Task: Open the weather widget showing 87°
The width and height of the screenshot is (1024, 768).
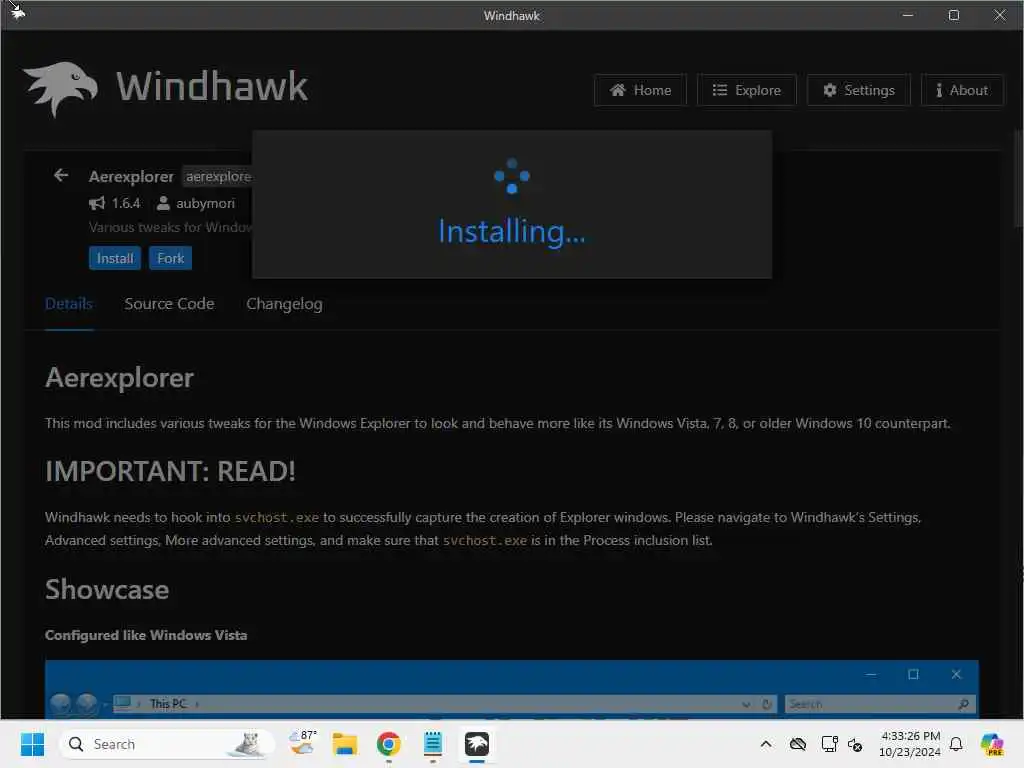Action: 302,744
